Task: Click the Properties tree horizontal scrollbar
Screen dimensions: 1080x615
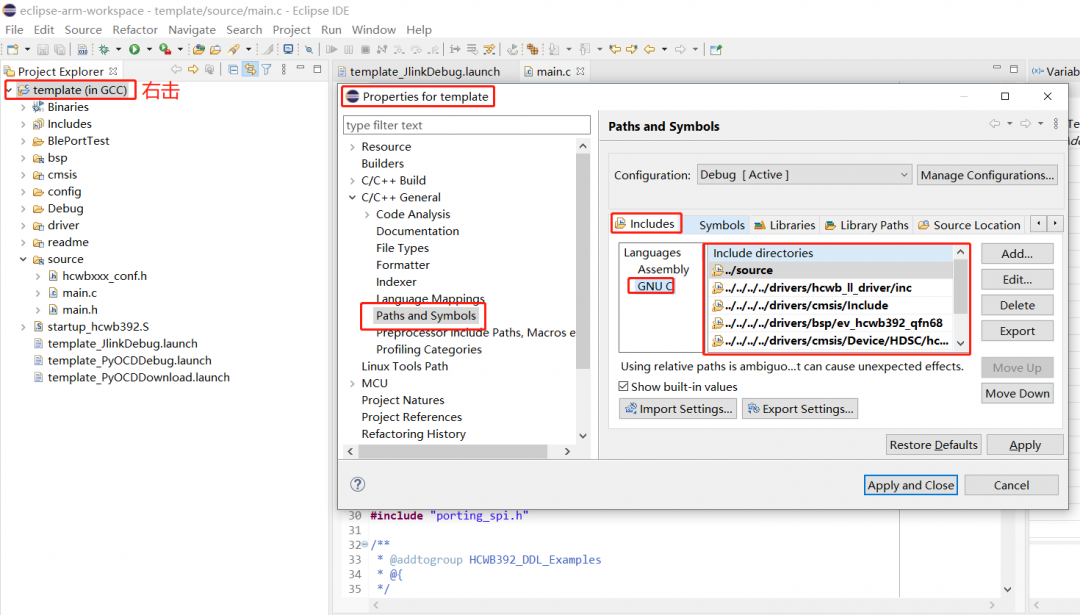Action: coord(453,451)
